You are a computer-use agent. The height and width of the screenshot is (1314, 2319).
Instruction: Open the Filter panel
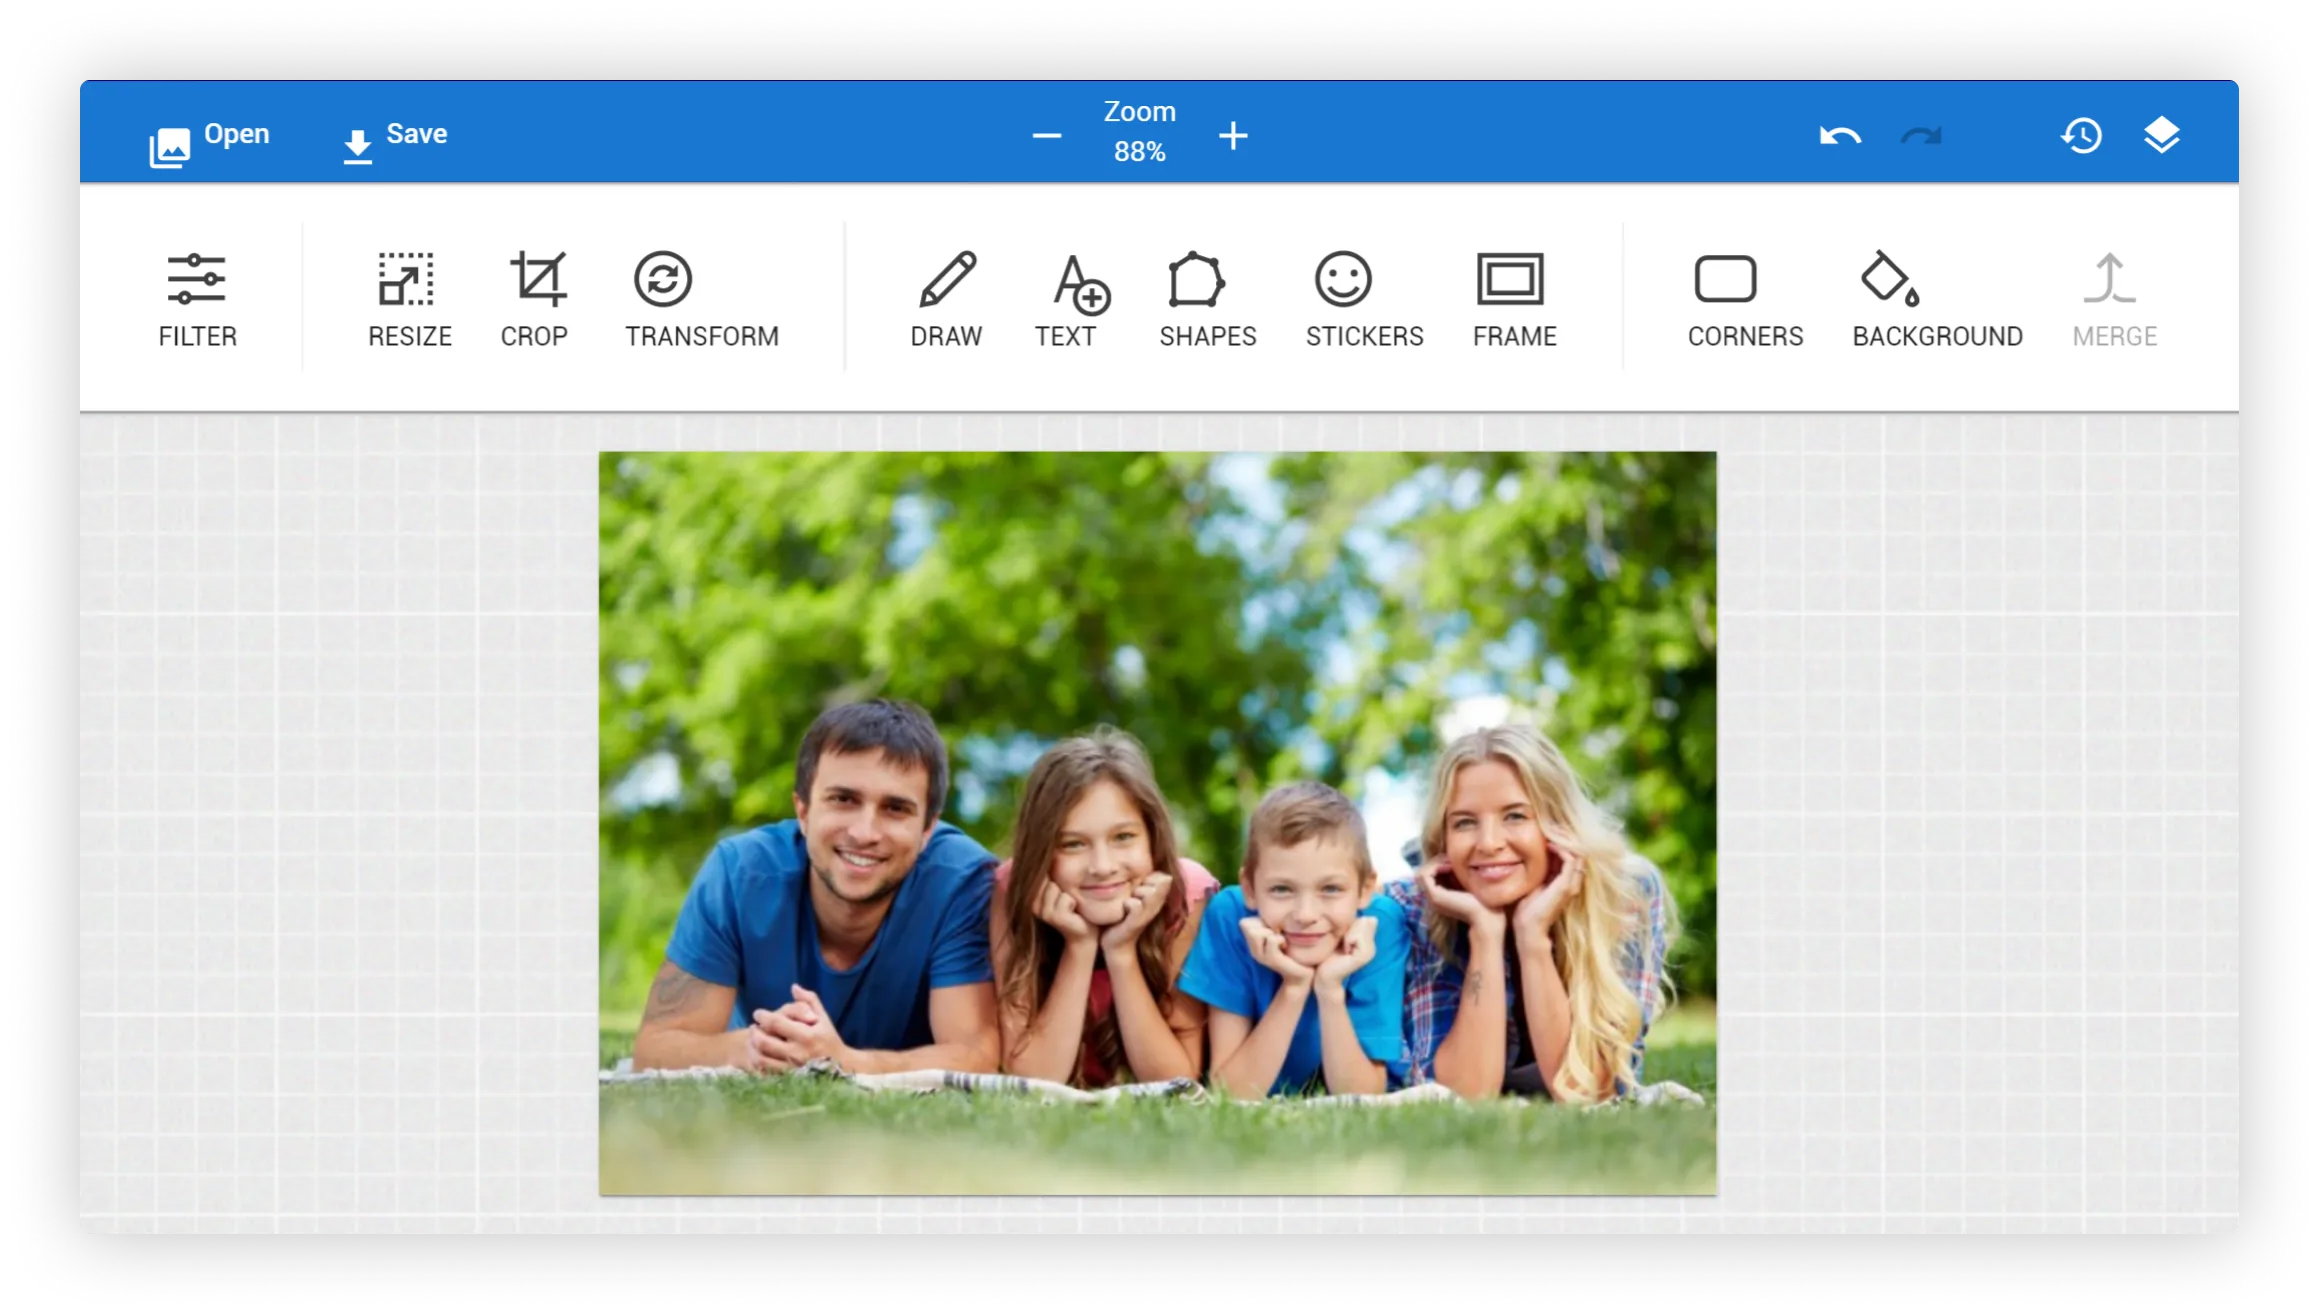point(197,295)
